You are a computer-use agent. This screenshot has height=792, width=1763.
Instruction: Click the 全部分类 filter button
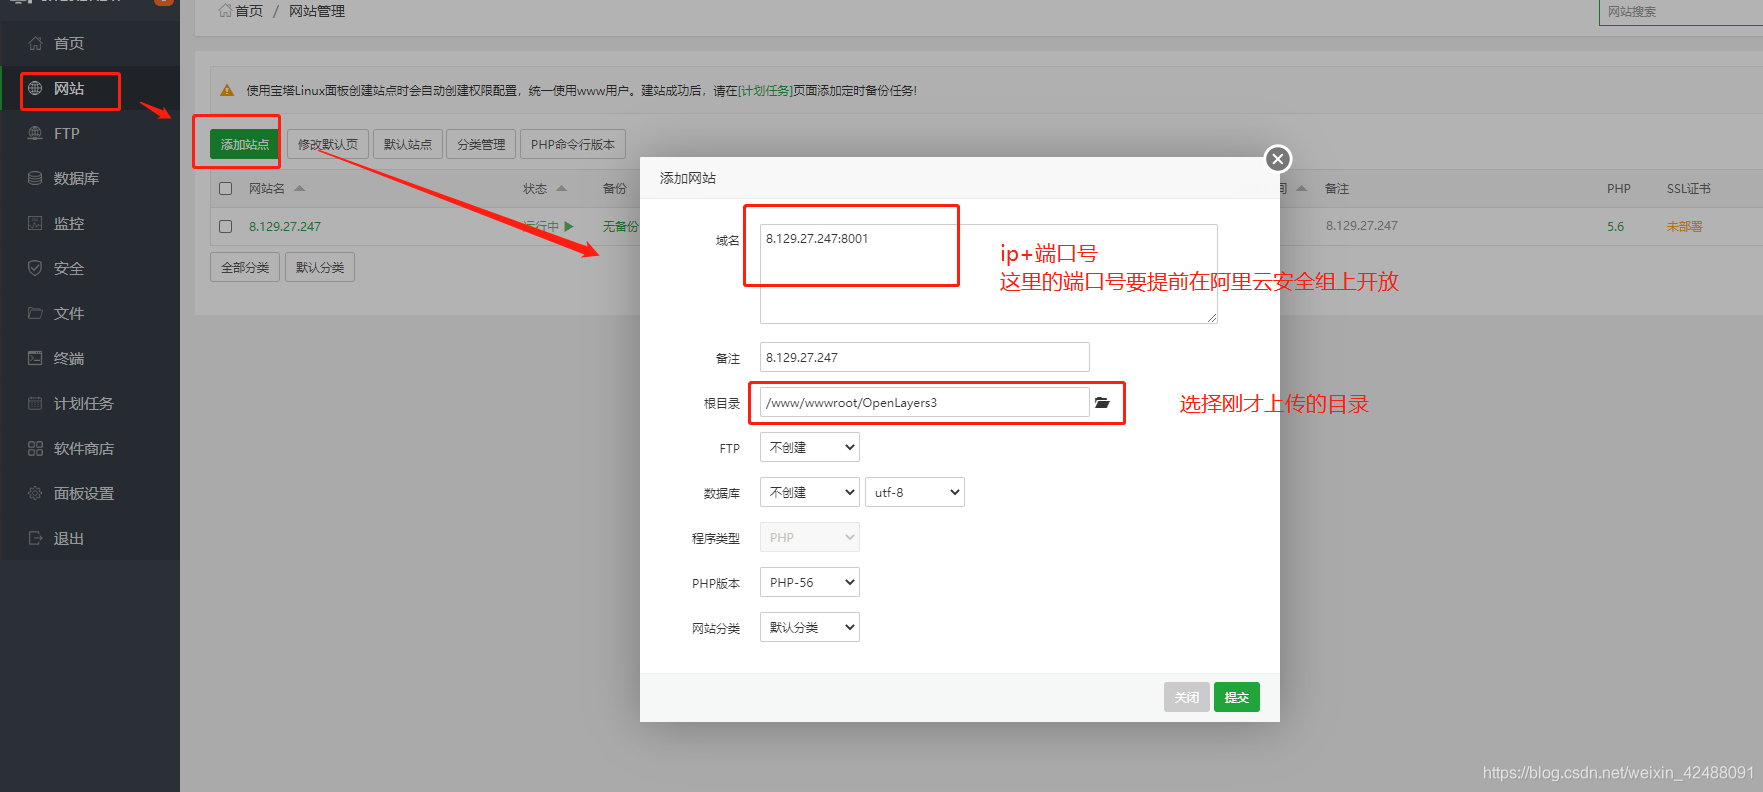[245, 267]
